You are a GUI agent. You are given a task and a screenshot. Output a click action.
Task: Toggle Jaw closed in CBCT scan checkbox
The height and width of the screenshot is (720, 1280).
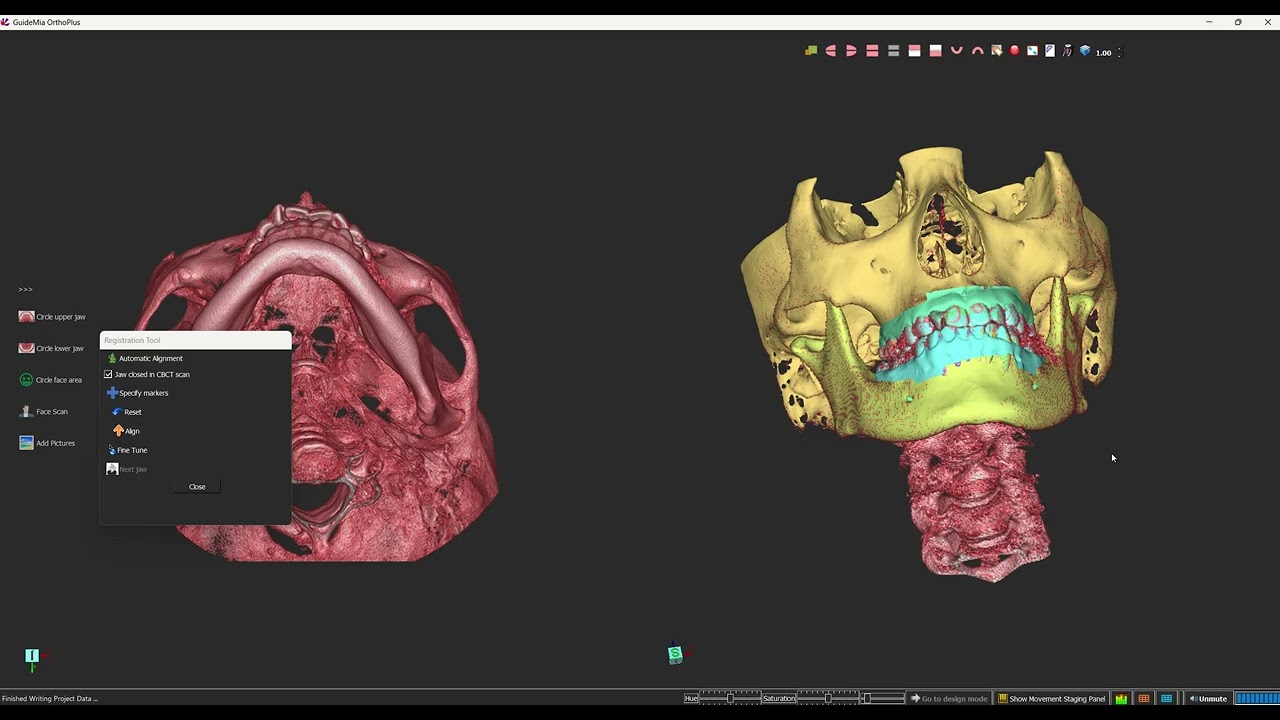coord(108,374)
